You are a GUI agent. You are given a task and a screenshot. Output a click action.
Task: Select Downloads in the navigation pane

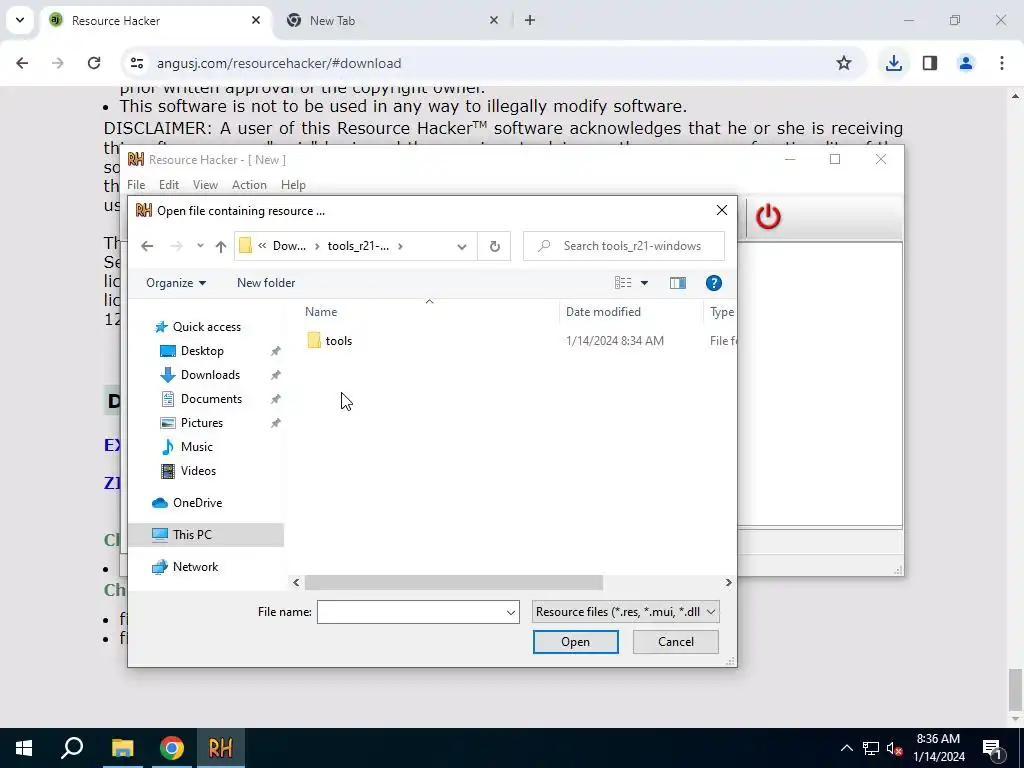[x=210, y=375]
